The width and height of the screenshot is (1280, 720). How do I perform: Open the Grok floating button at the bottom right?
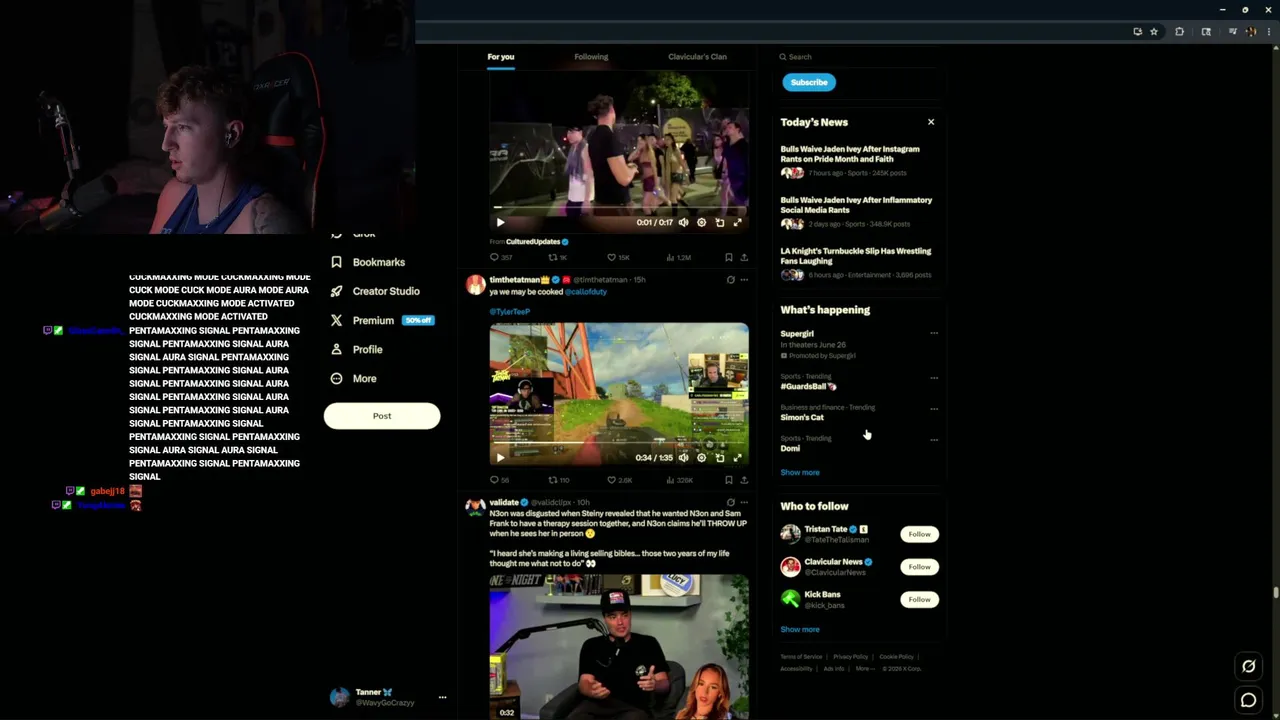point(1248,666)
